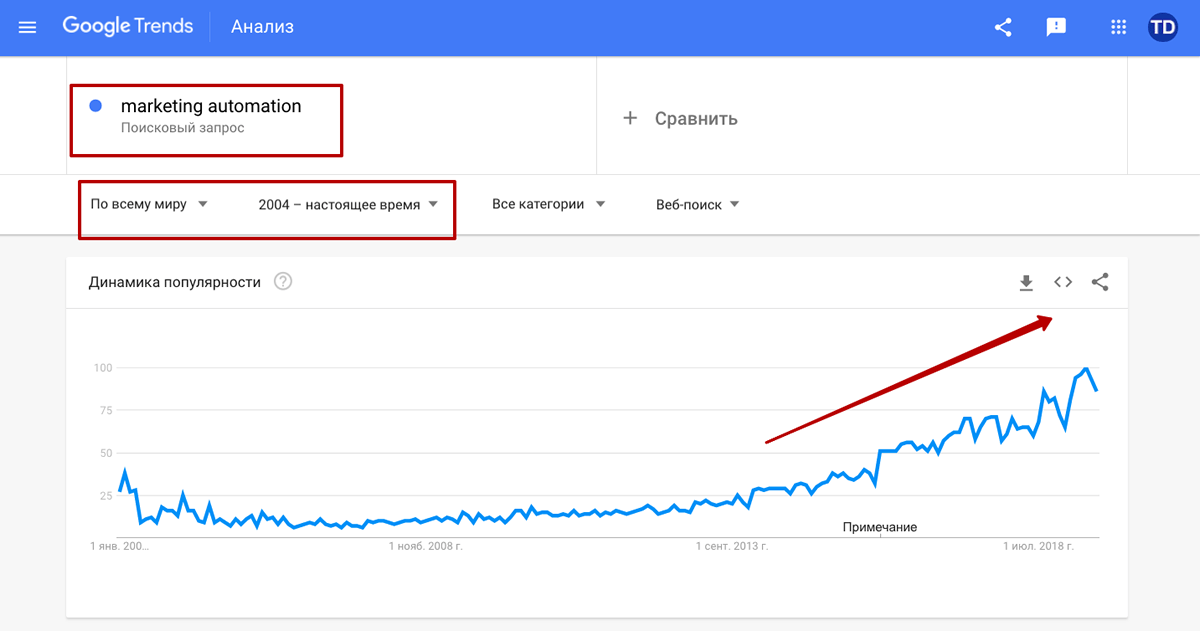Click the blue dot beside marketing automation
Viewport: 1200px width, 631px height.
coord(96,106)
